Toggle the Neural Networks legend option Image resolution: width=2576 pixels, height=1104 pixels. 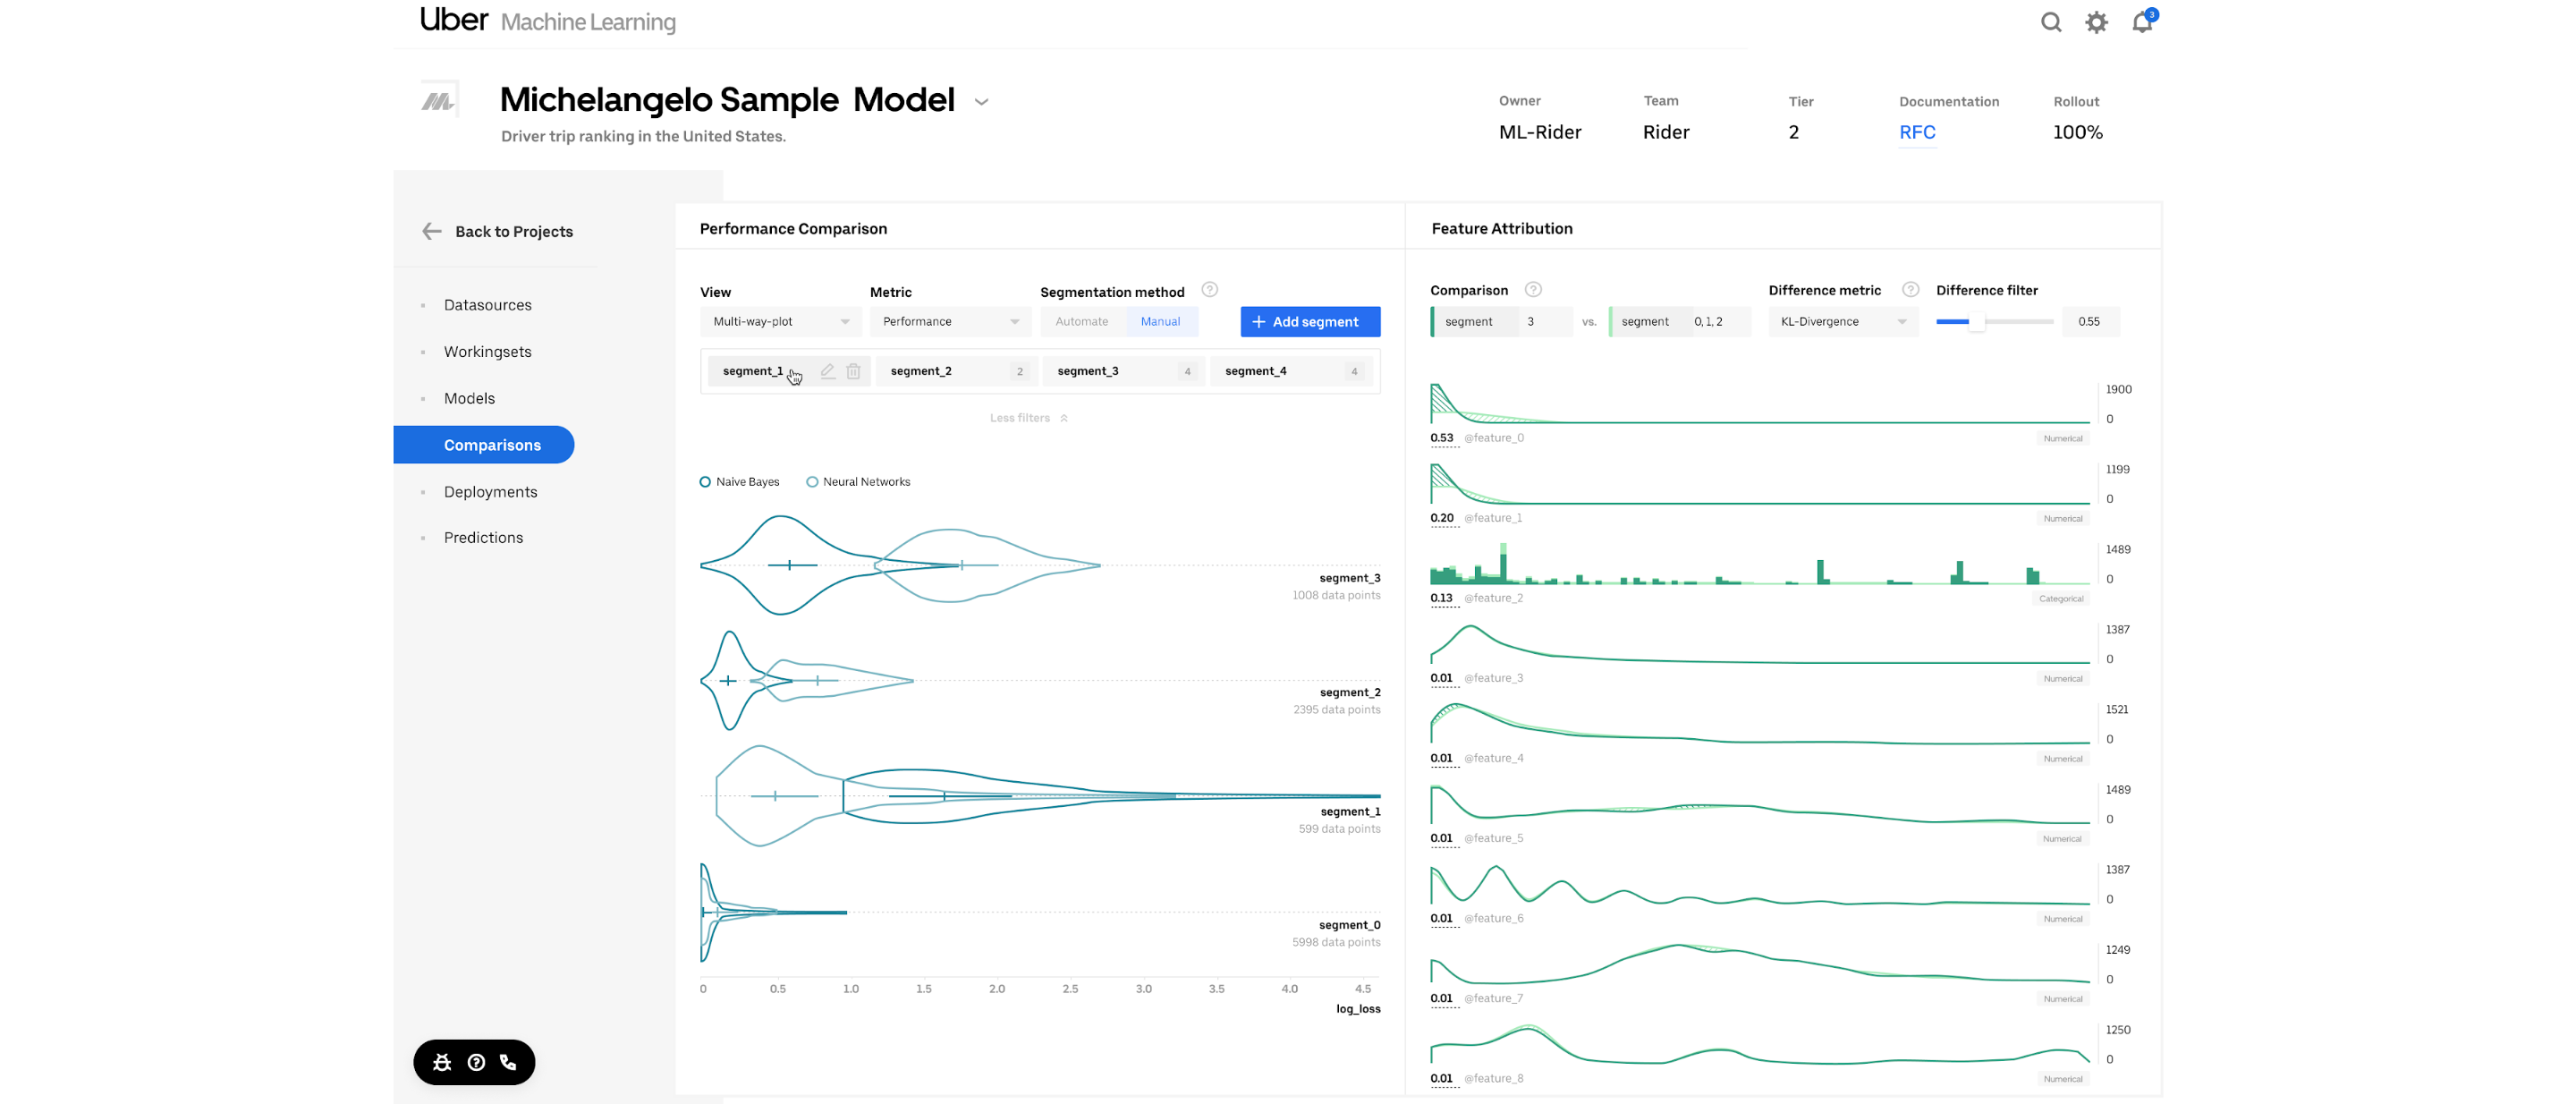point(812,482)
